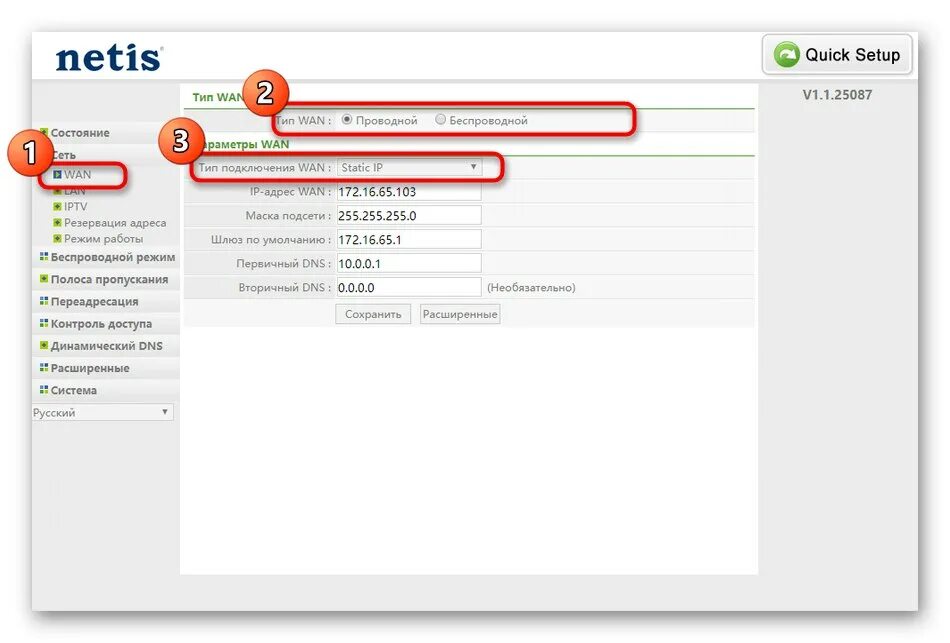Select the Проводной WAN type radio
950x643 pixels.
[x=347, y=119]
